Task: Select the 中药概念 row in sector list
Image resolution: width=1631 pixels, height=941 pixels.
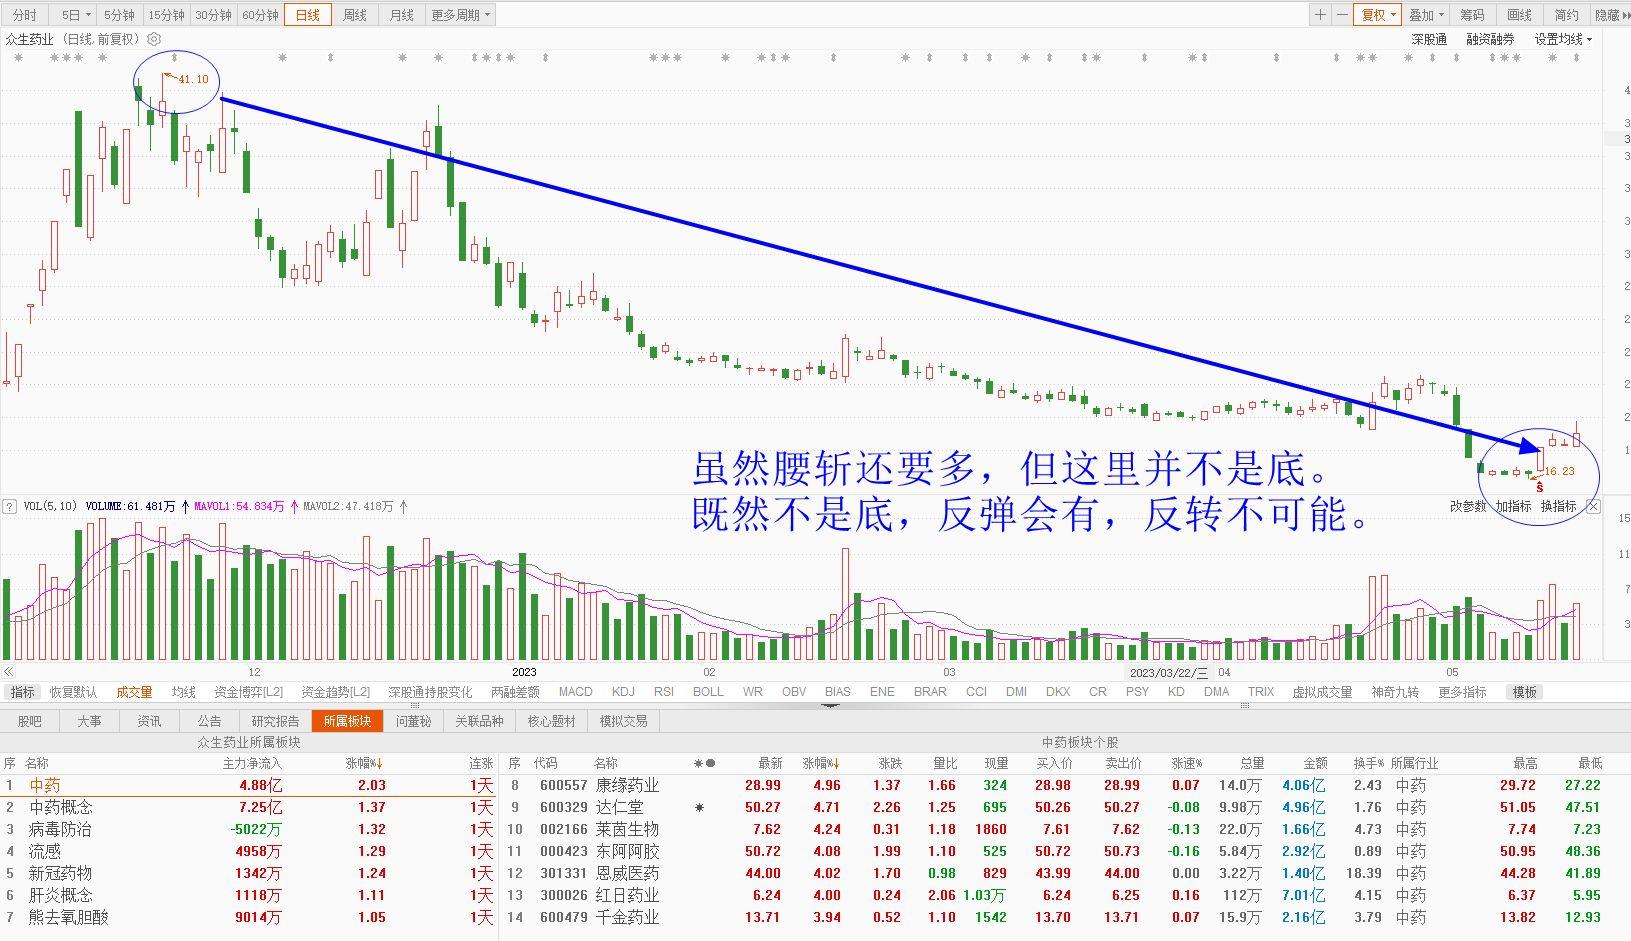Action: click(x=248, y=807)
